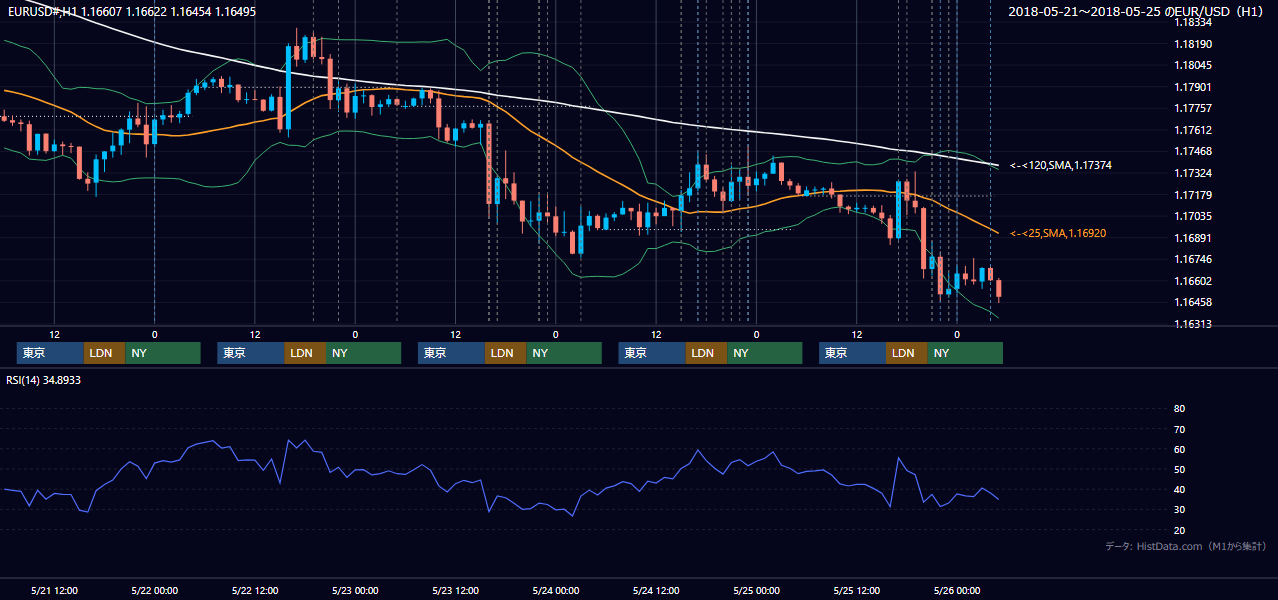The image size is (1278, 600).
Task: Select the 東京 session box for 5/21
Action: tap(50, 353)
